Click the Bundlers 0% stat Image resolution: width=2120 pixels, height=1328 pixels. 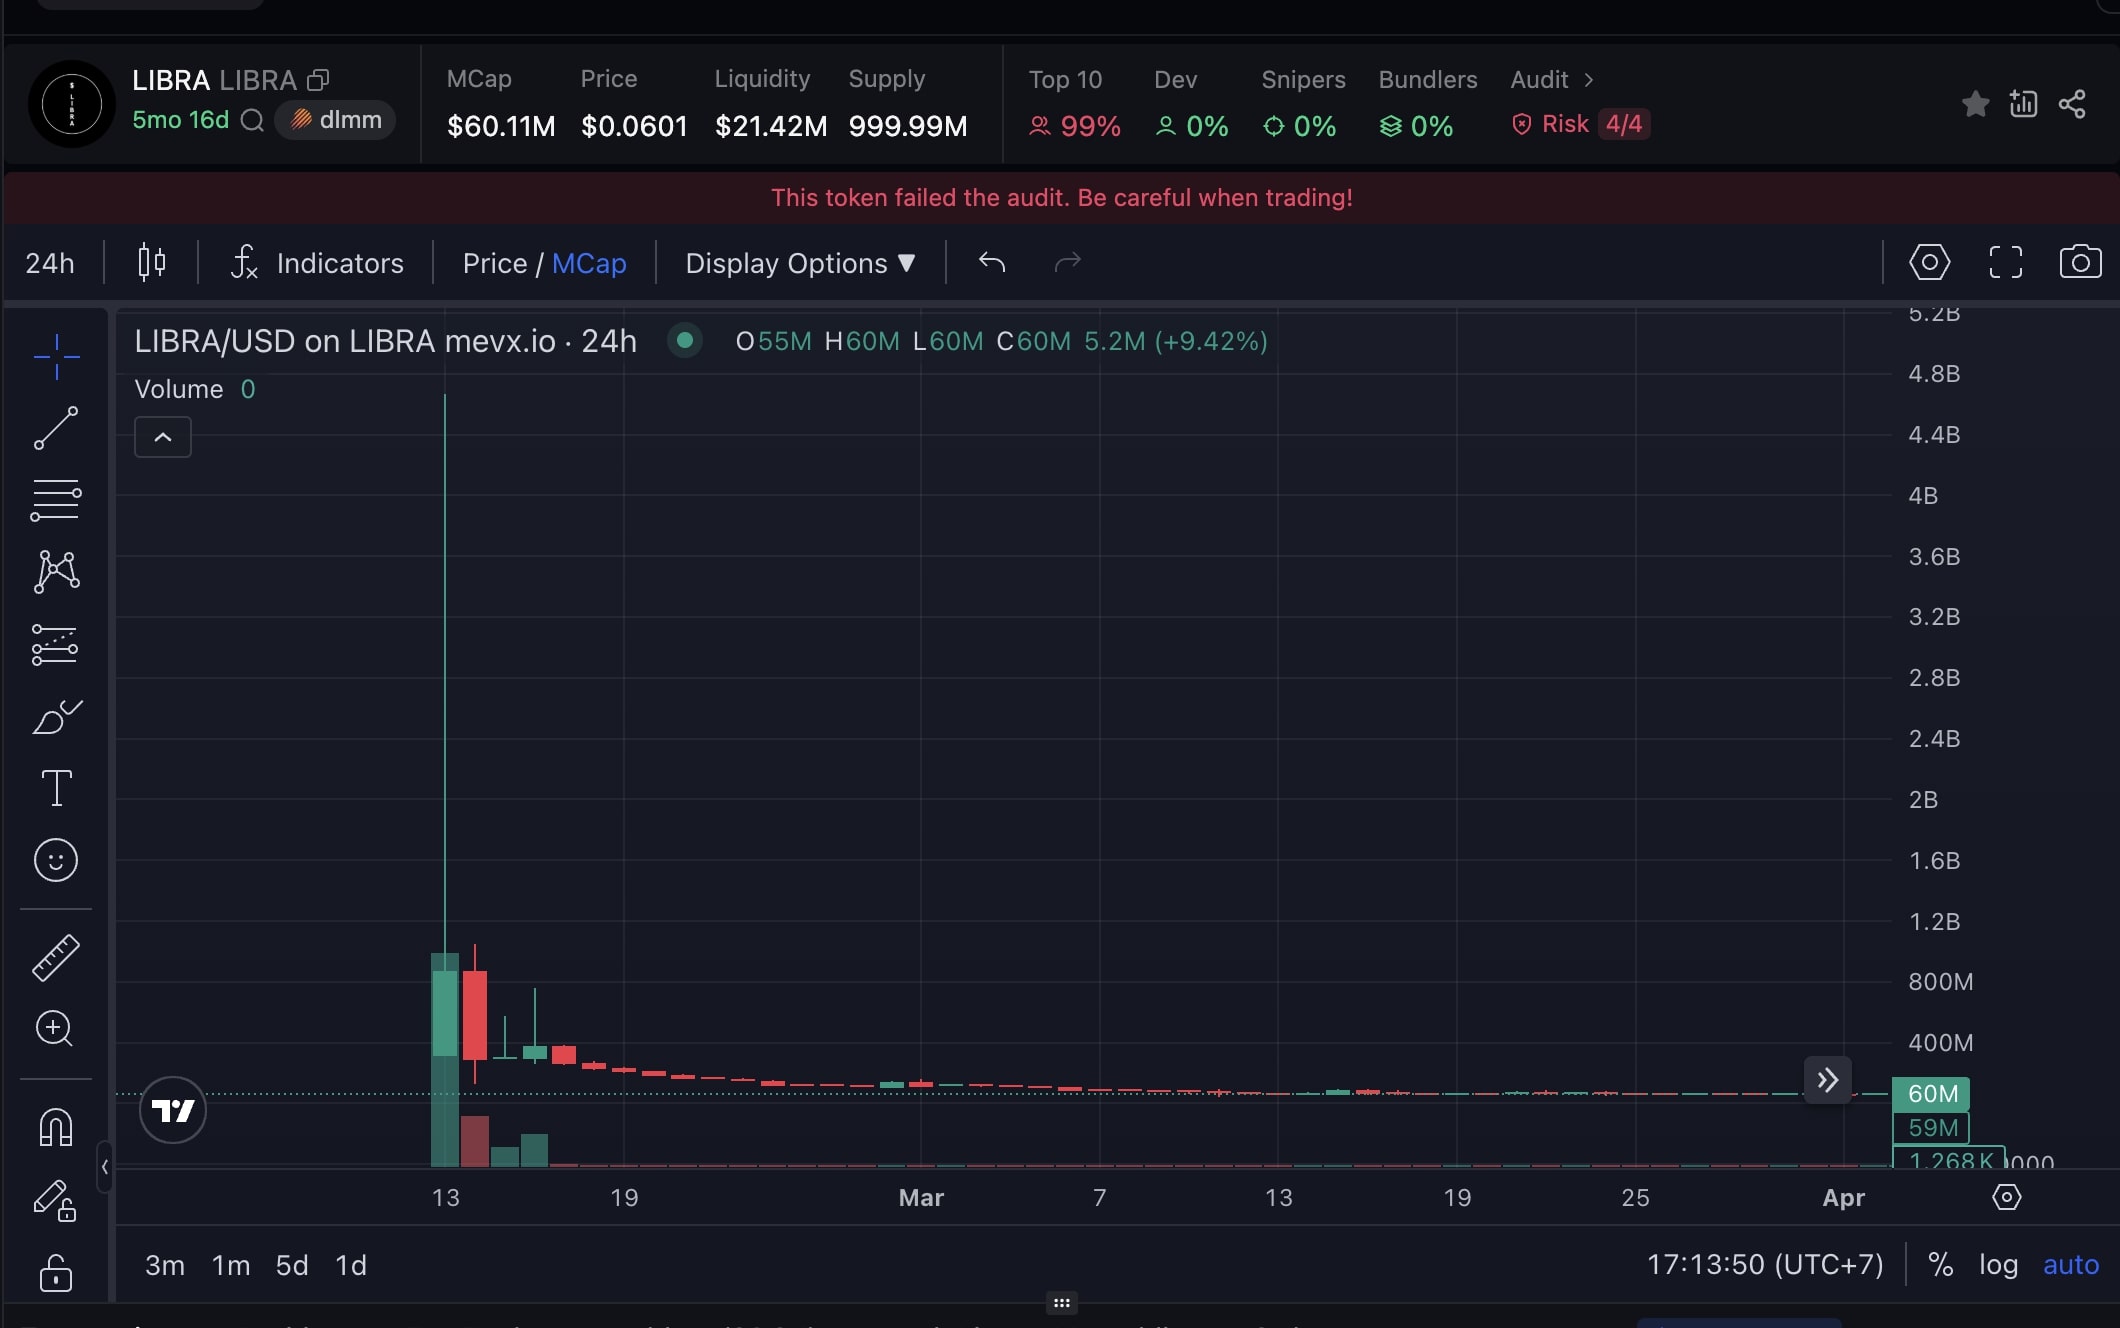click(1427, 104)
